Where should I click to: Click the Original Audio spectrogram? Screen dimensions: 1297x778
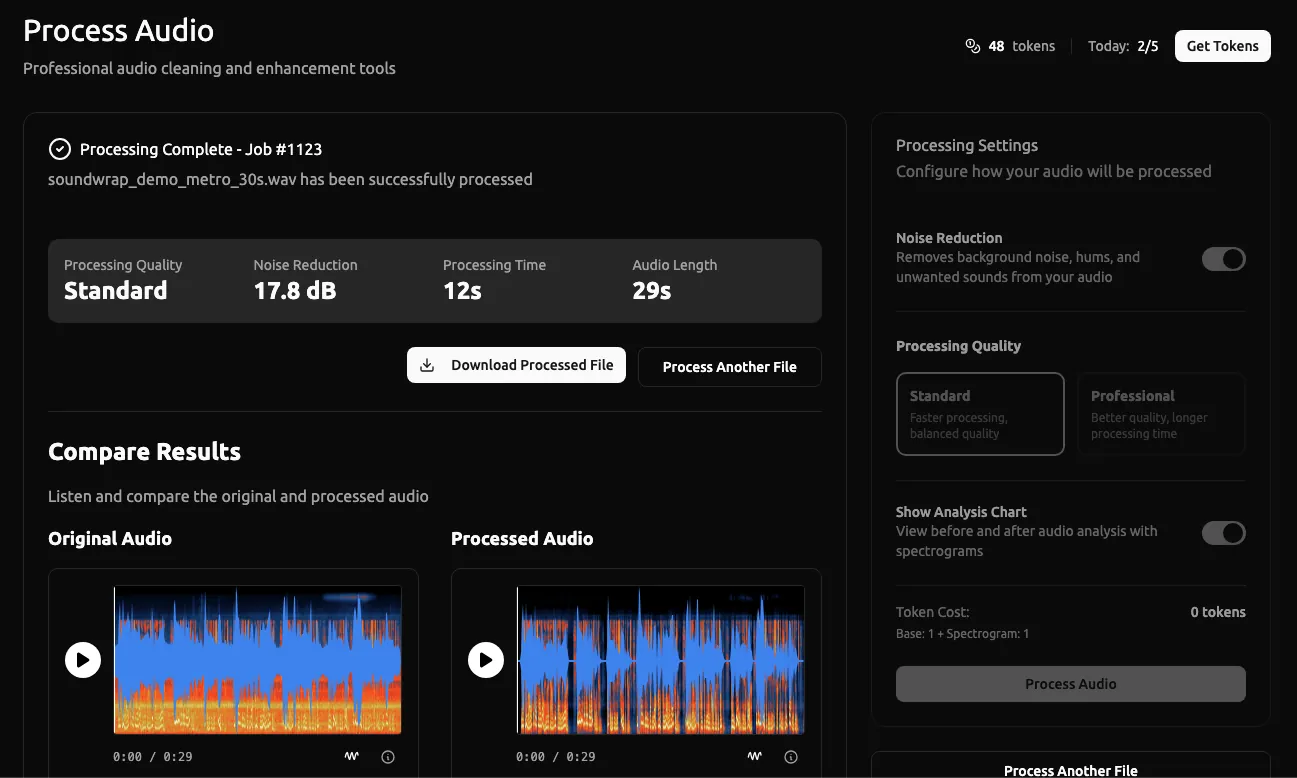click(258, 660)
